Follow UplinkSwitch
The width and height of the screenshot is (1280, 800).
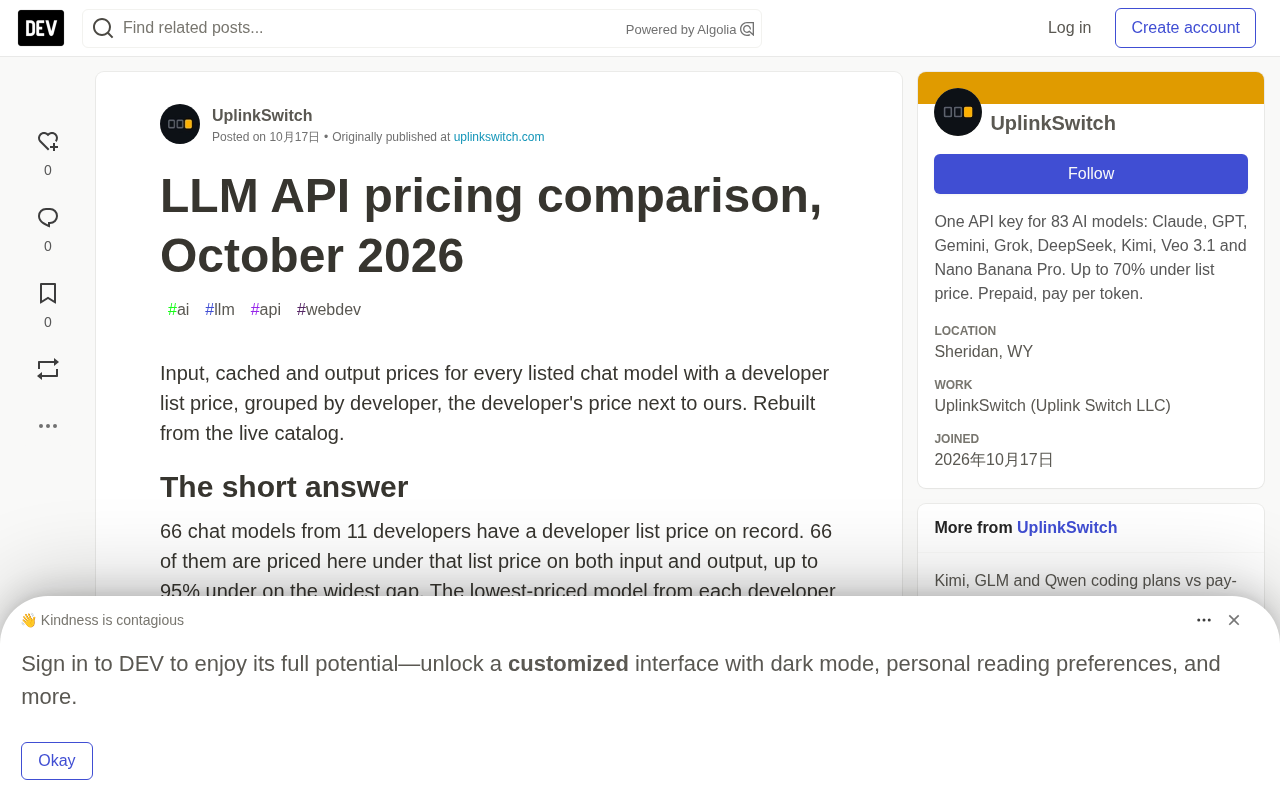[1091, 174]
